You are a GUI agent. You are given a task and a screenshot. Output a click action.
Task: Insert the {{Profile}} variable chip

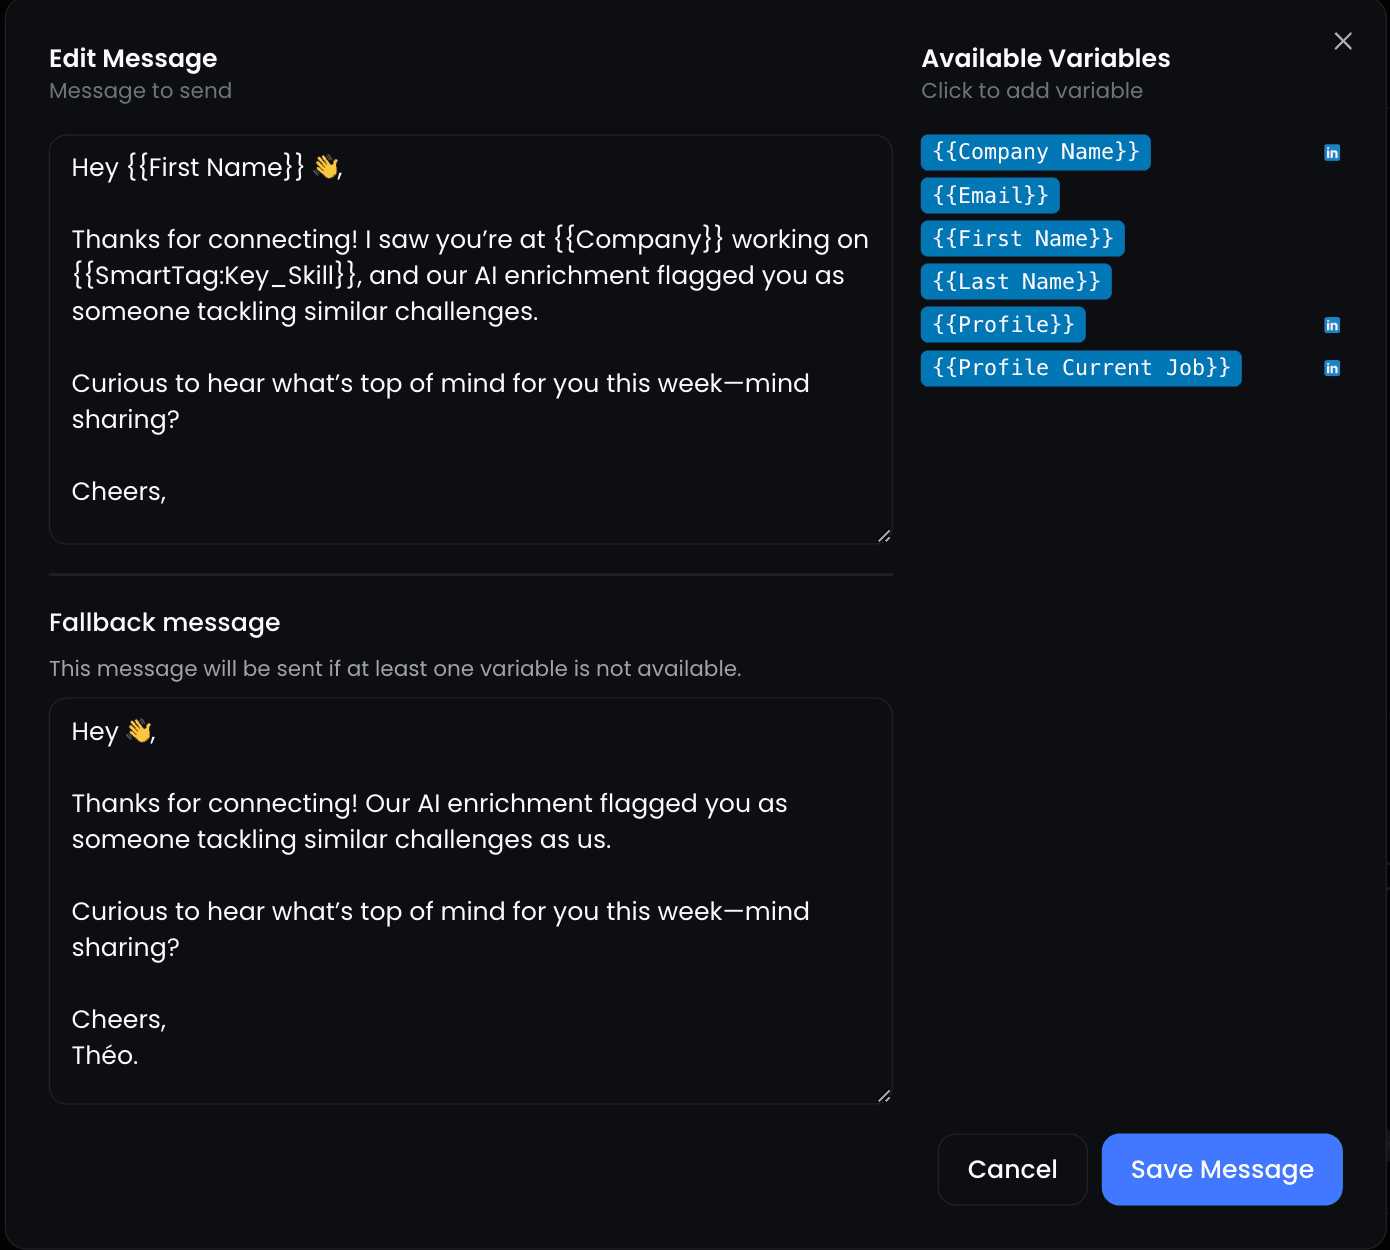point(1003,324)
